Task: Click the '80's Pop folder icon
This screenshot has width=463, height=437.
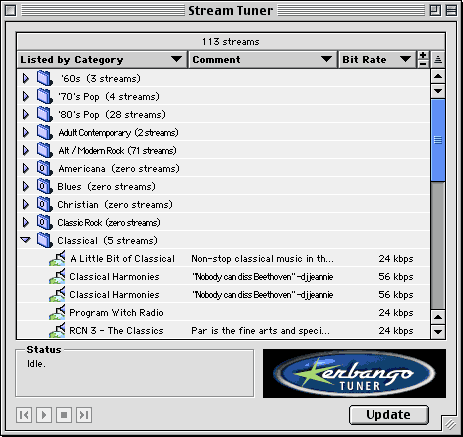Action: pos(45,114)
